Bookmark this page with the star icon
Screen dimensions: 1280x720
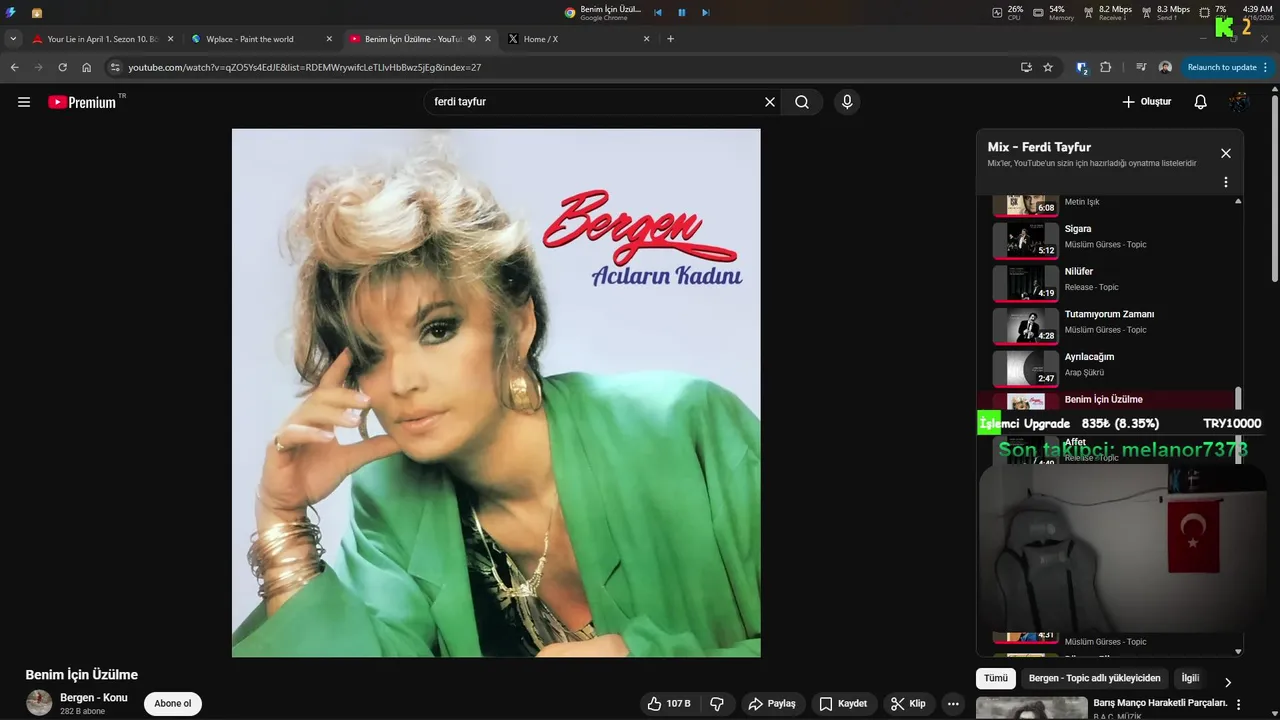point(1048,67)
